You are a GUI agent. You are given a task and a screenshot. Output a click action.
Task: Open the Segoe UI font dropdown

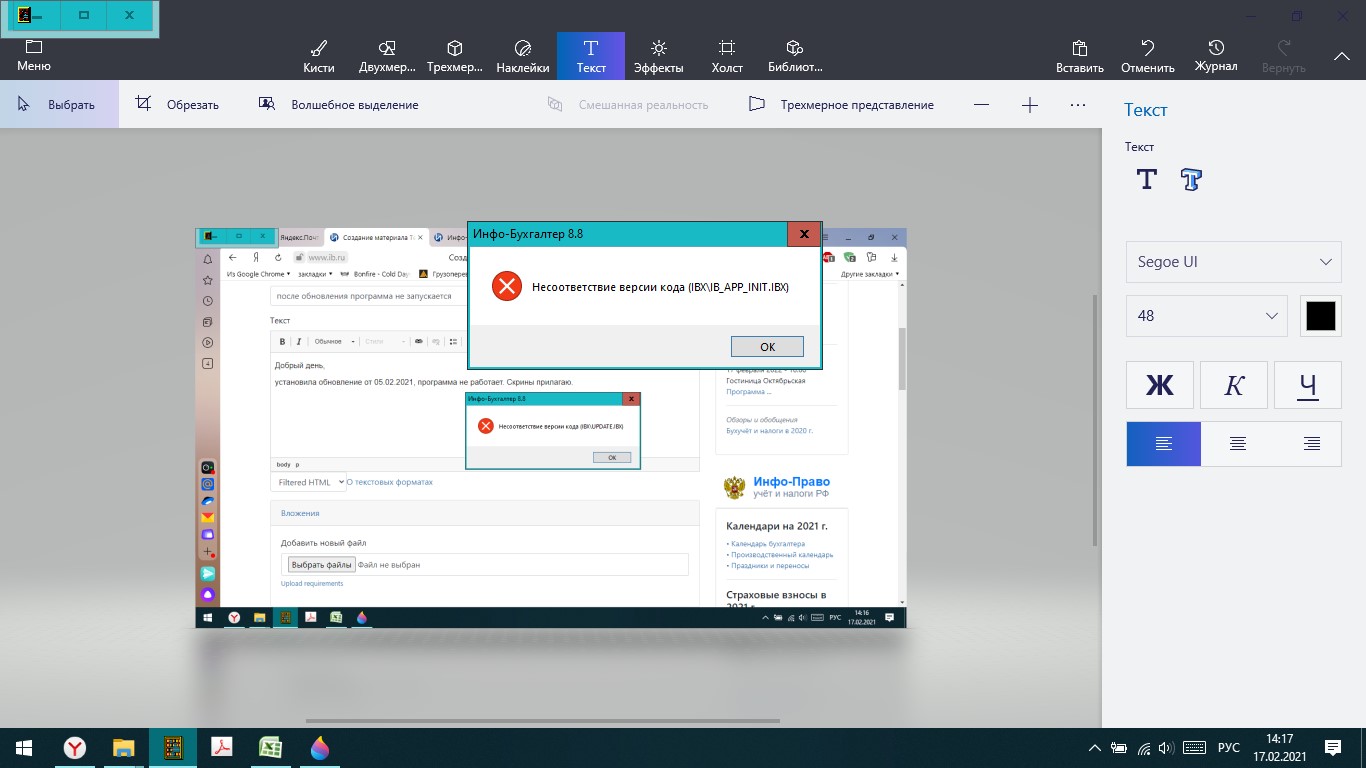pyautogui.click(x=1234, y=262)
